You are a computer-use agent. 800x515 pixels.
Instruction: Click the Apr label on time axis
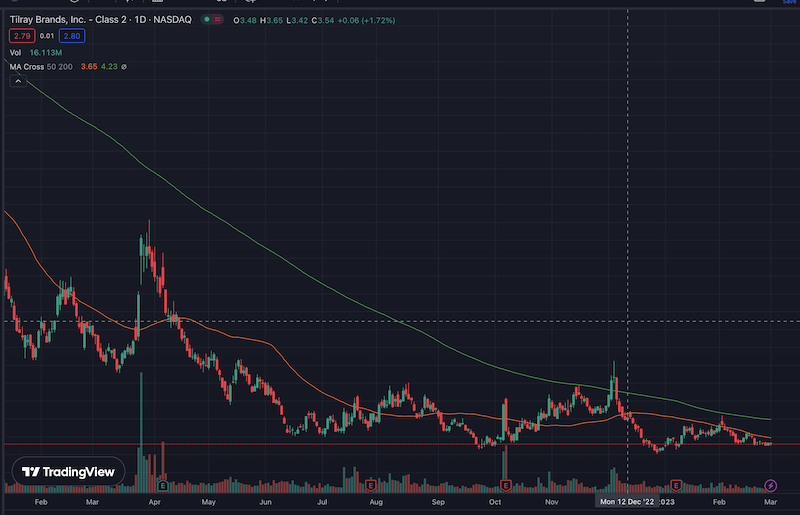coord(155,502)
